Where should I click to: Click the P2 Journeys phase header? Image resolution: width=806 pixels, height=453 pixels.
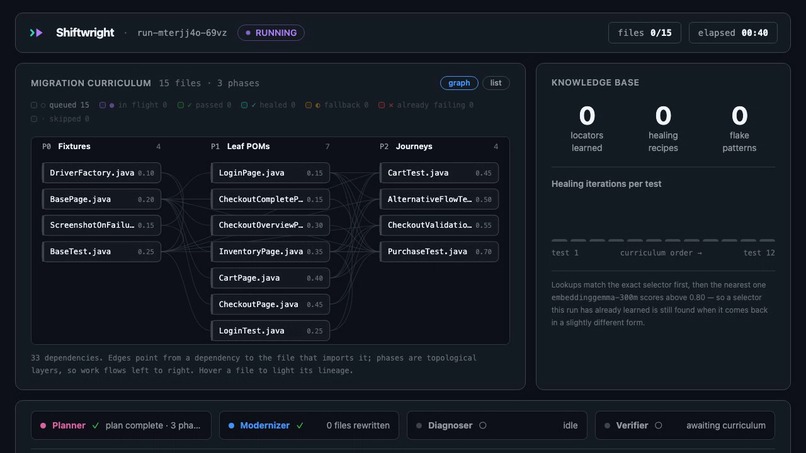pos(439,147)
